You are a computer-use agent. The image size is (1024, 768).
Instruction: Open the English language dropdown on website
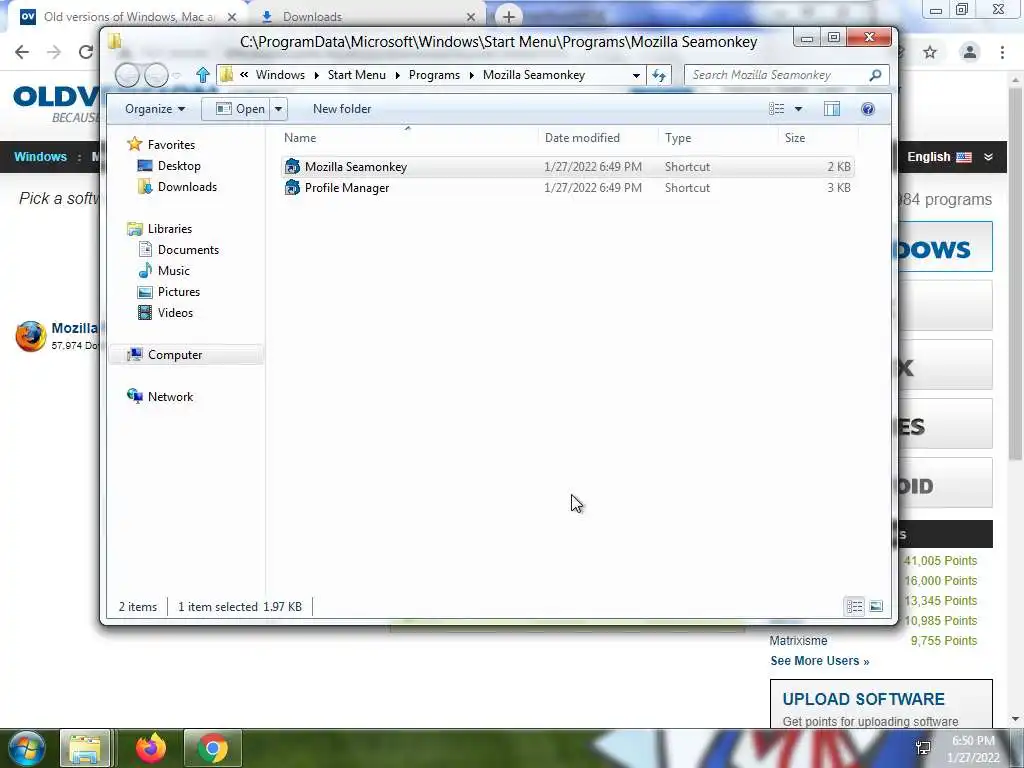coord(950,157)
